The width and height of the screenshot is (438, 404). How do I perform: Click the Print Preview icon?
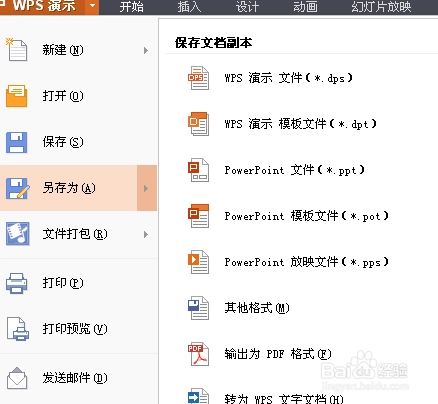(18, 329)
